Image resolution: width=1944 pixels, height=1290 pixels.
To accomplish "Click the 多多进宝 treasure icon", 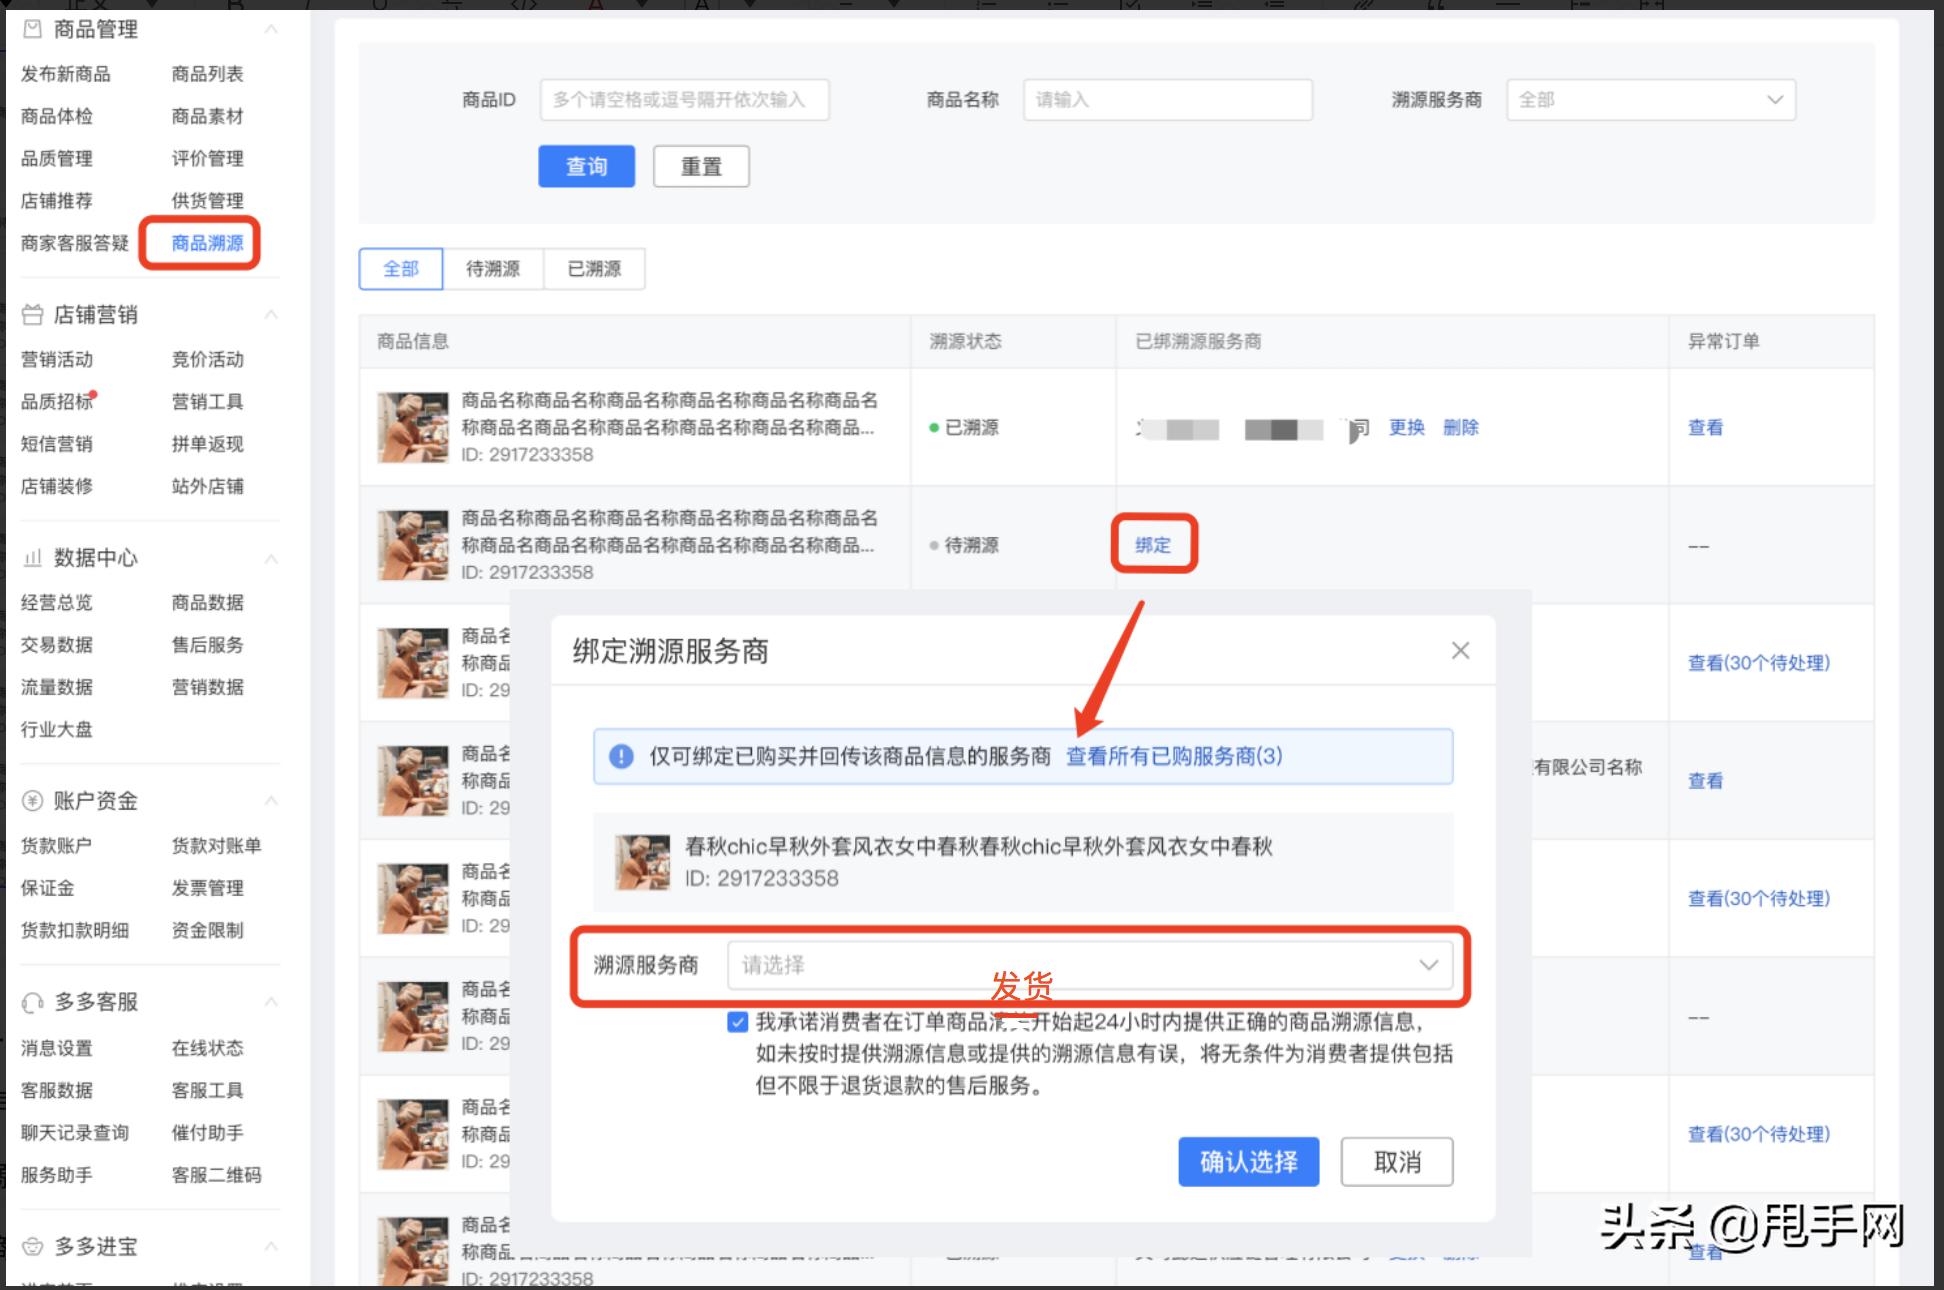I will [x=31, y=1246].
